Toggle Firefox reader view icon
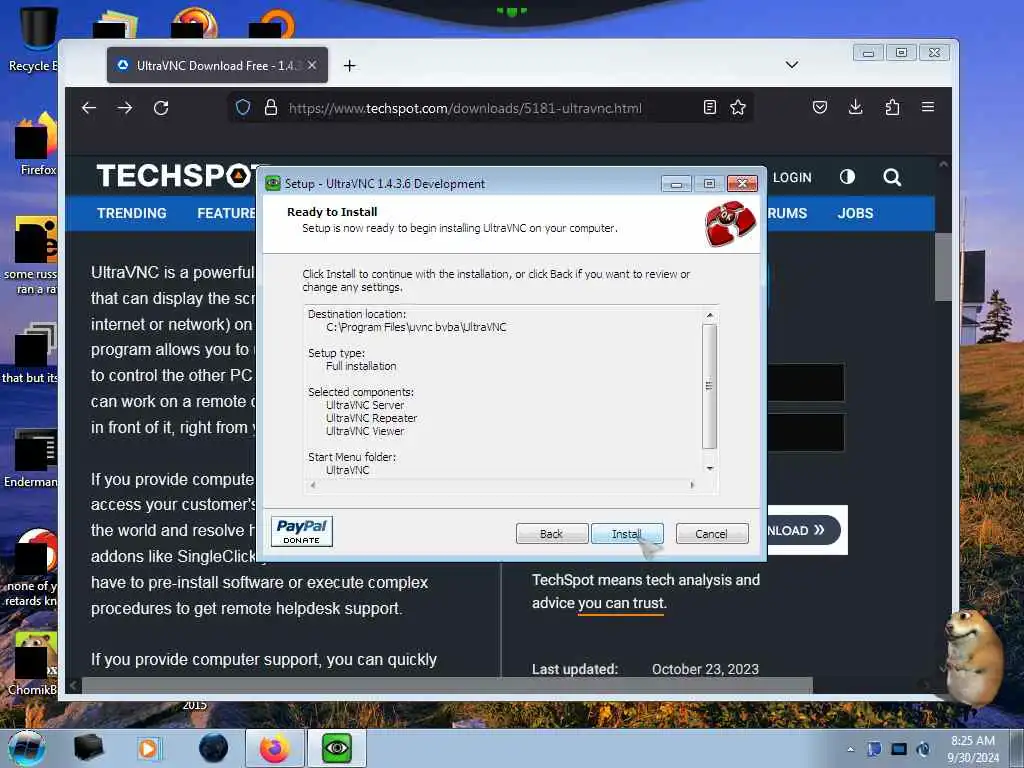The height and width of the screenshot is (768, 1024). [710, 107]
